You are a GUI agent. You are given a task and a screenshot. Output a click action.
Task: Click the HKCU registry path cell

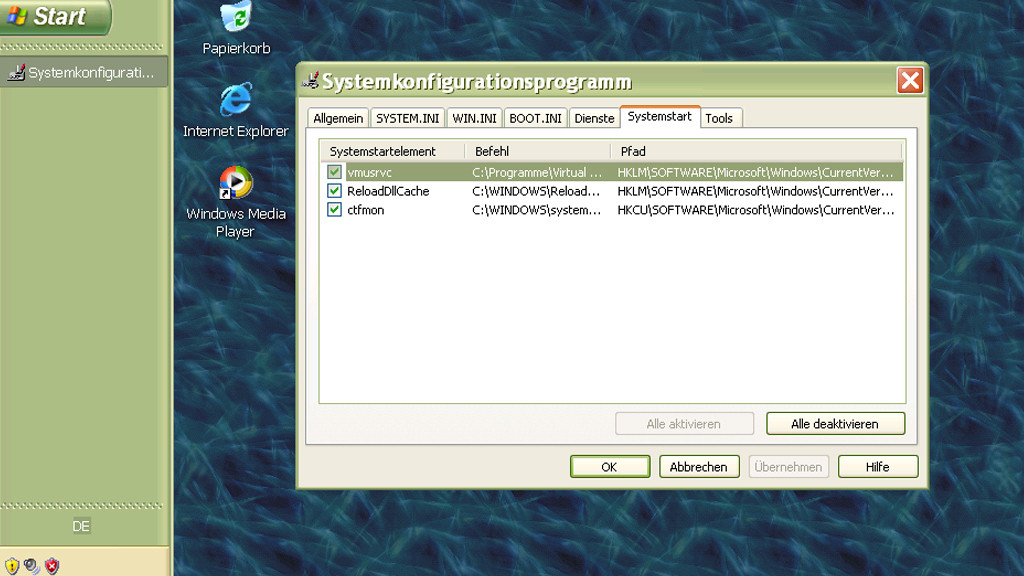click(756, 210)
